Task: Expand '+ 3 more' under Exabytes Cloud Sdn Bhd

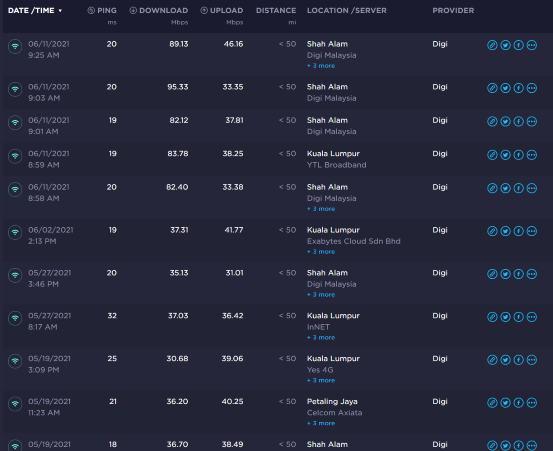Action: [321, 252]
